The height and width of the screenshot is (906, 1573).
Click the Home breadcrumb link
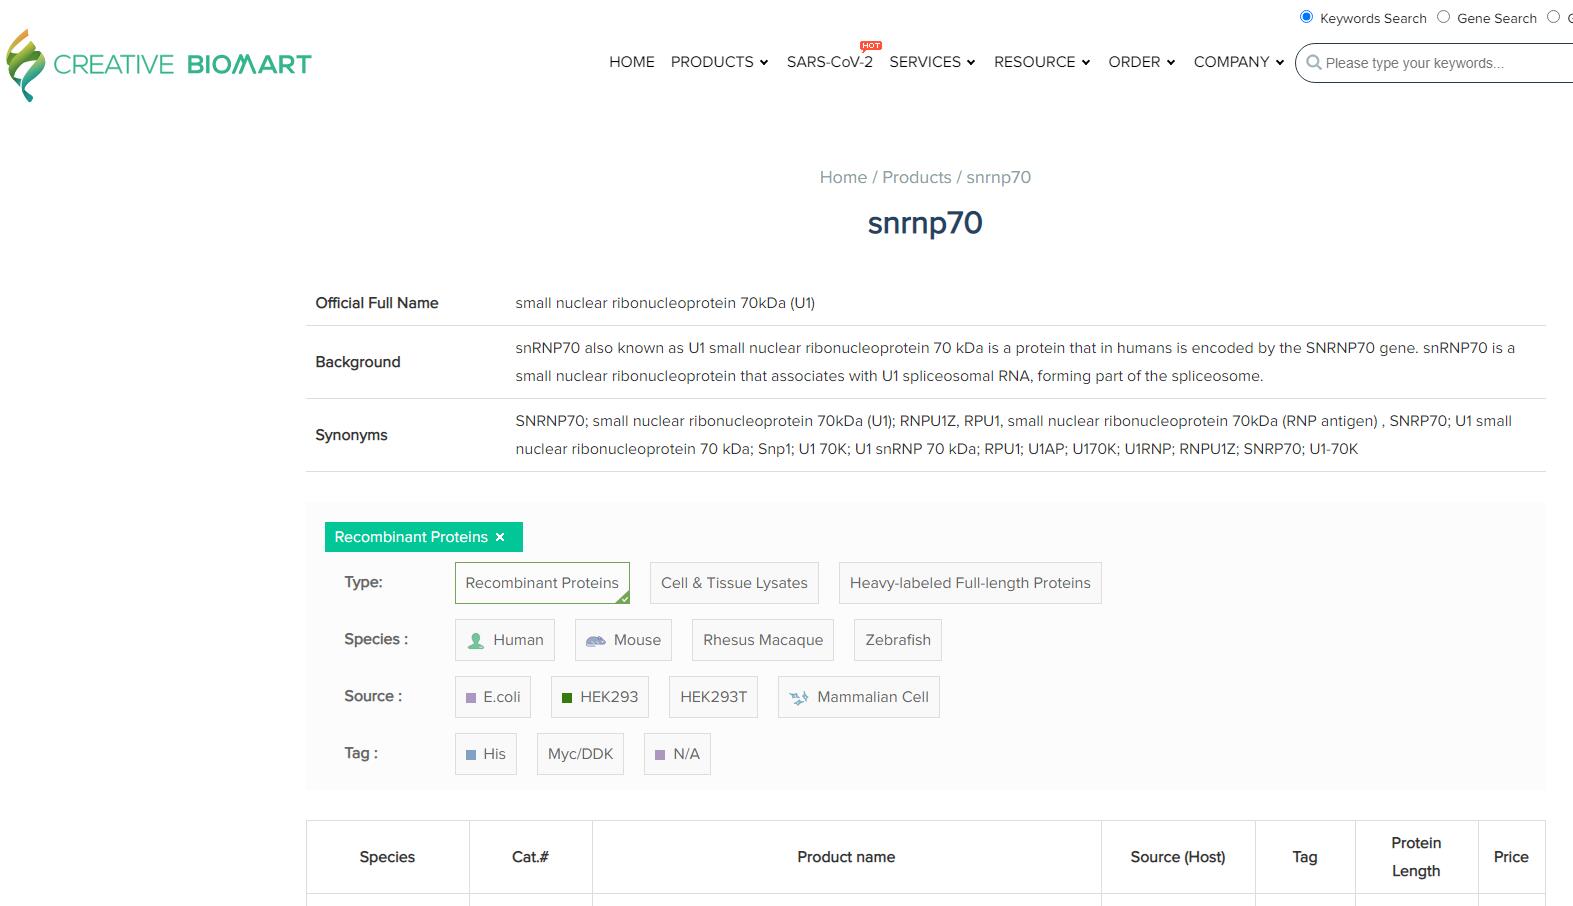coord(843,177)
